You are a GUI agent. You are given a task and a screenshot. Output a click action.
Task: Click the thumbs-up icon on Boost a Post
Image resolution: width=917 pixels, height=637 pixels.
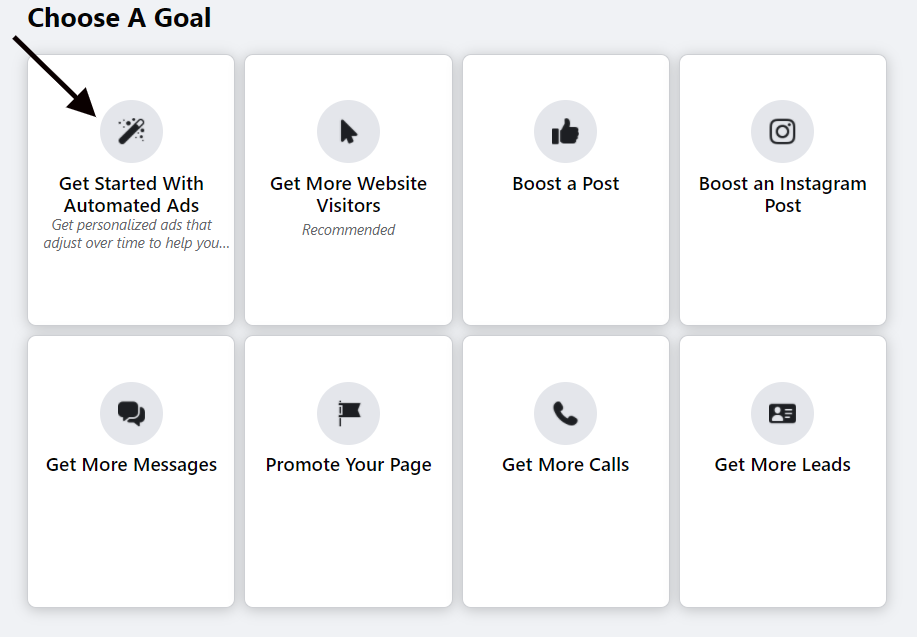(x=565, y=130)
